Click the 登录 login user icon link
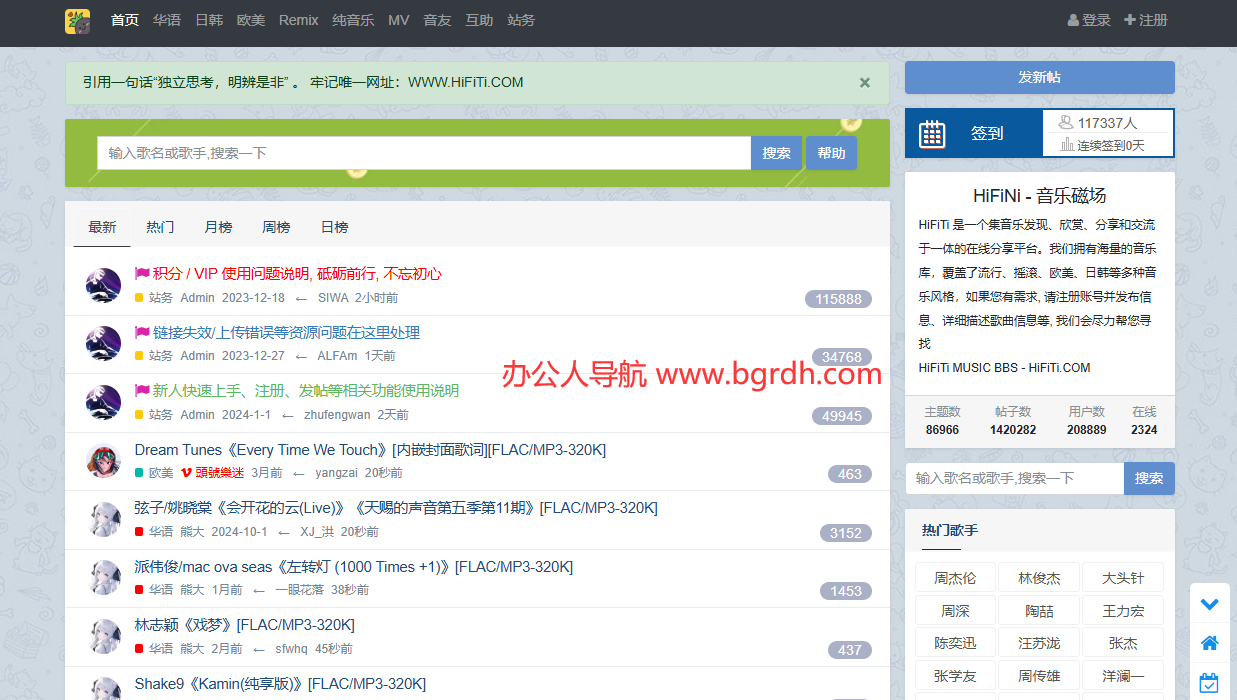The height and width of the screenshot is (700, 1237). [1089, 20]
